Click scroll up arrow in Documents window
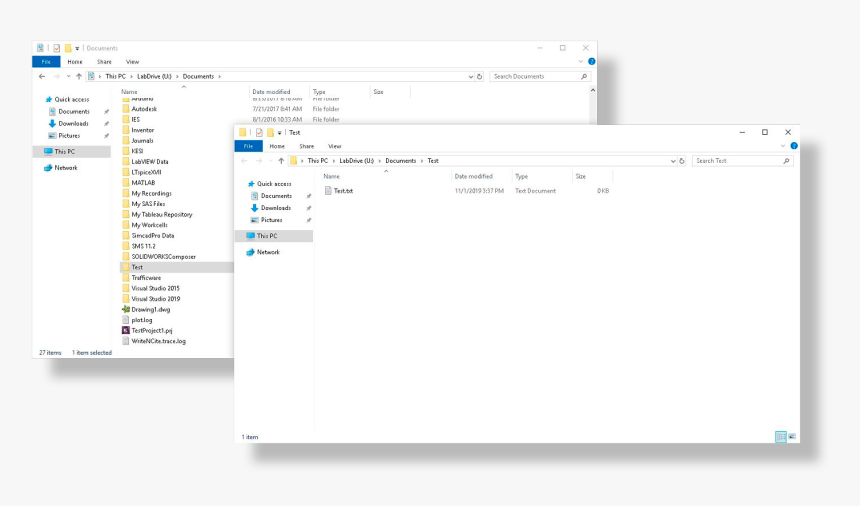860x506 pixels. 592,90
